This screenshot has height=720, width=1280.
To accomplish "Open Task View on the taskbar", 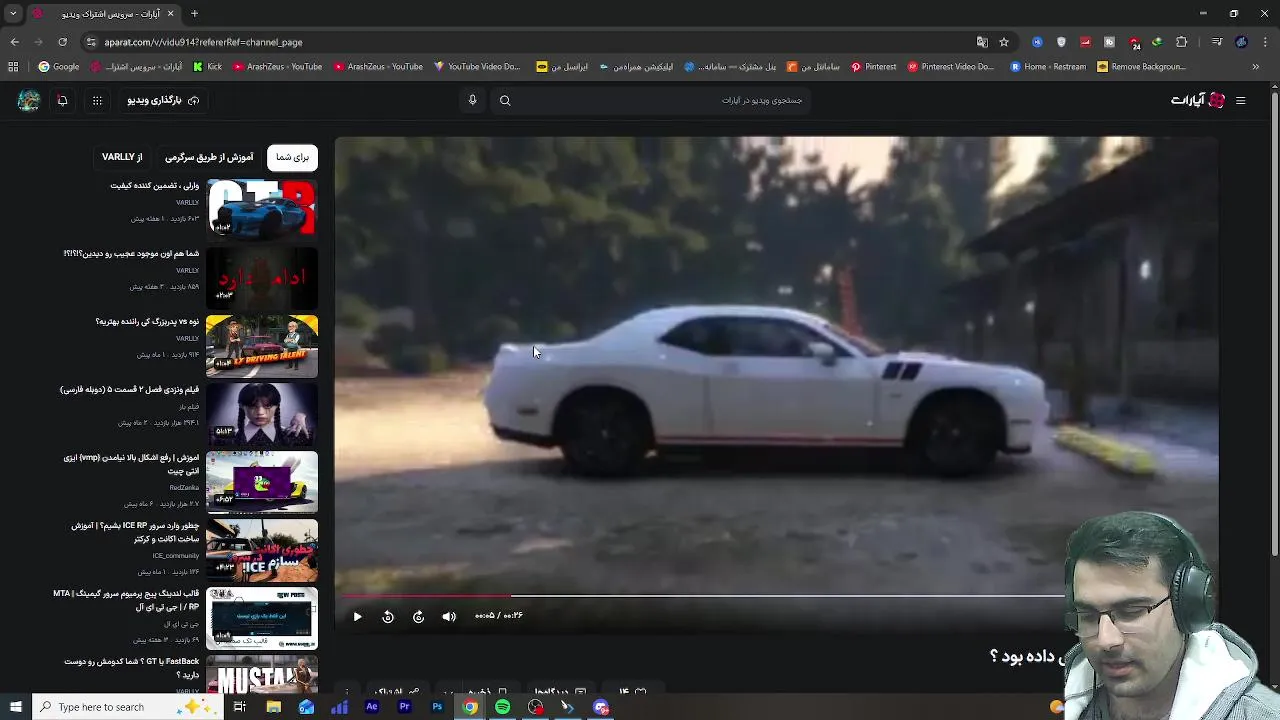I will pos(240,707).
